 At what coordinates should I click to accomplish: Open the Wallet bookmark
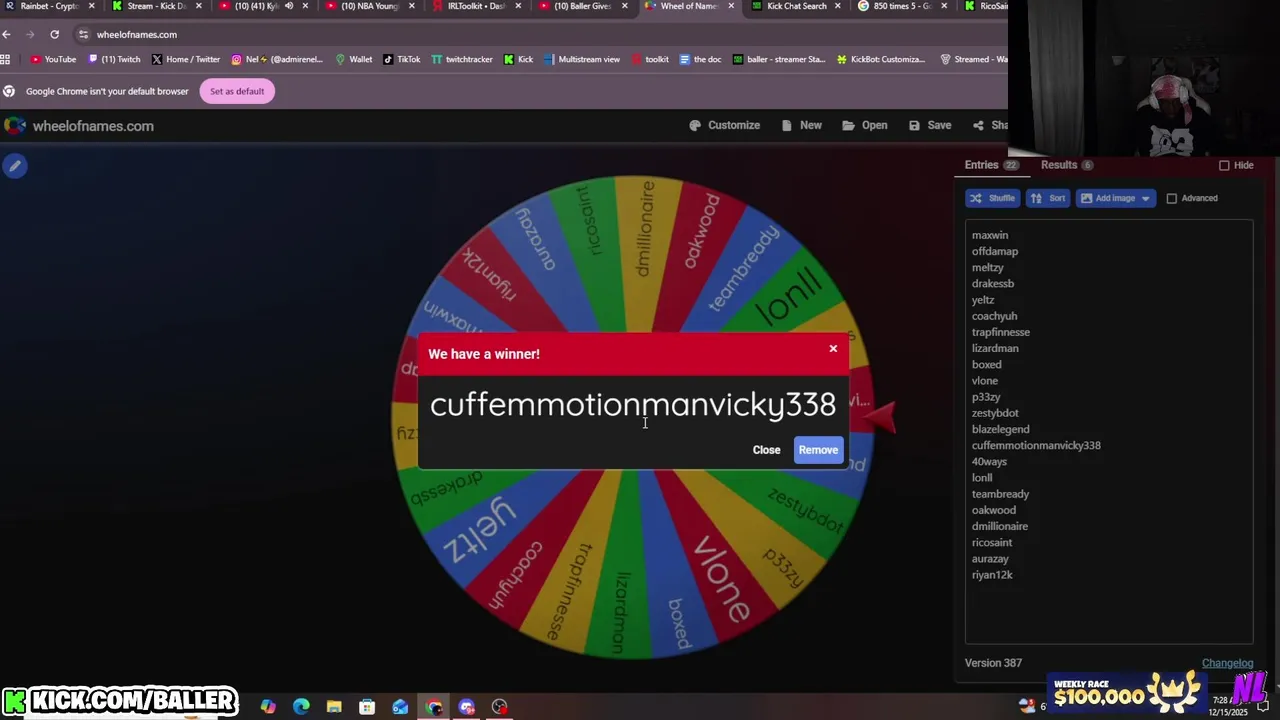coord(354,59)
